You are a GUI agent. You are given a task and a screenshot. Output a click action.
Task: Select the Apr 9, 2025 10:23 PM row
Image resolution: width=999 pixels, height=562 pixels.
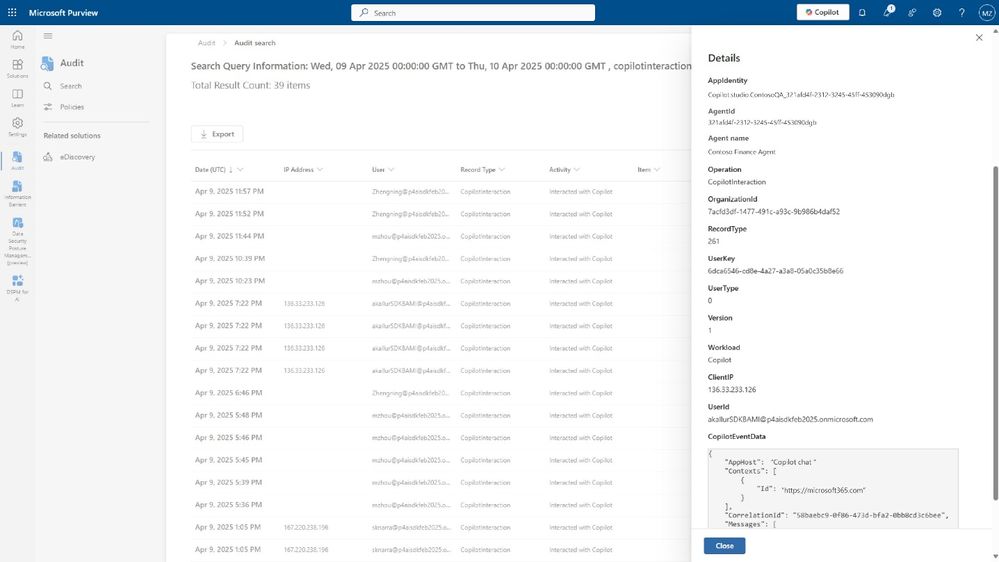tap(441, 281)
